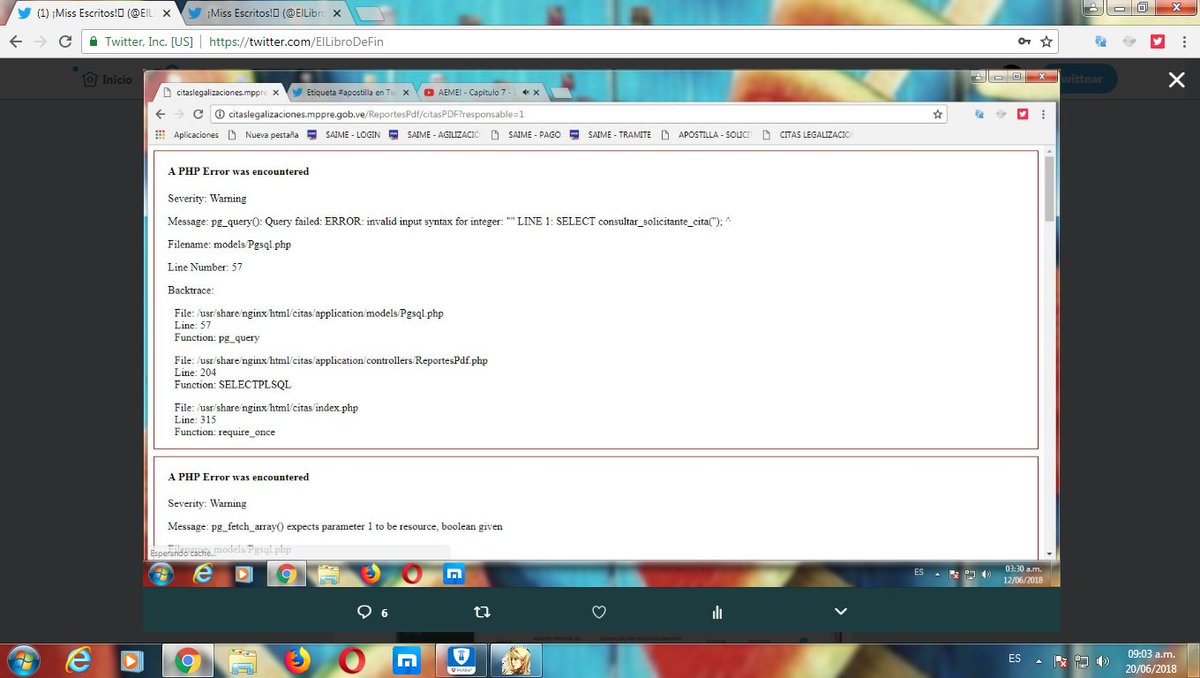Click the red Pocket extension icon in outer toolbar

pos(1158,42)
